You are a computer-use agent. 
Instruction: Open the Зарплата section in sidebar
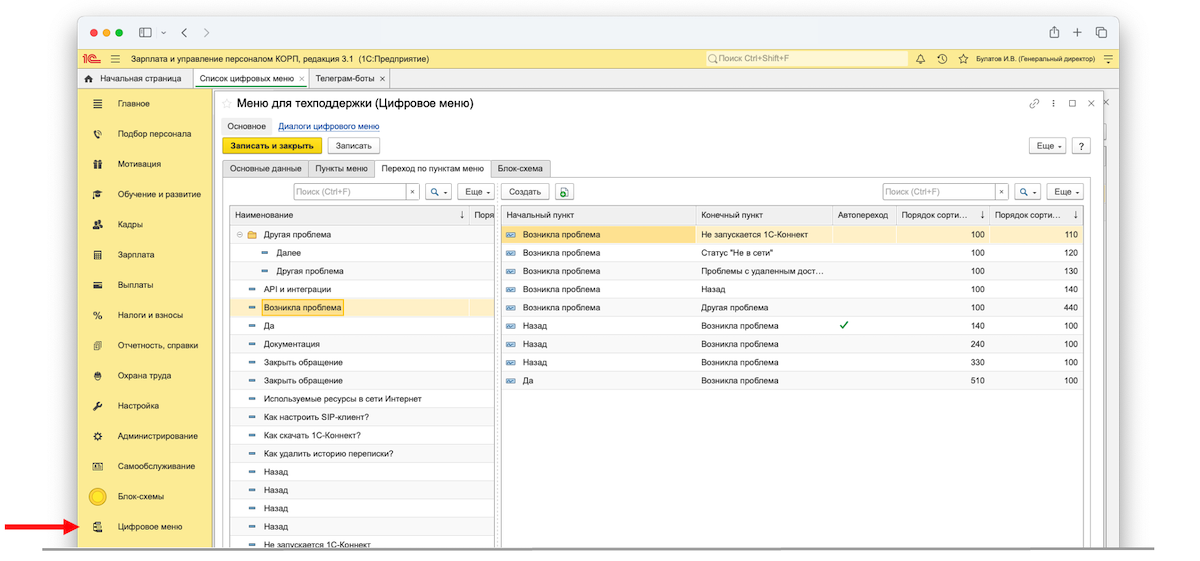point(135,255)
